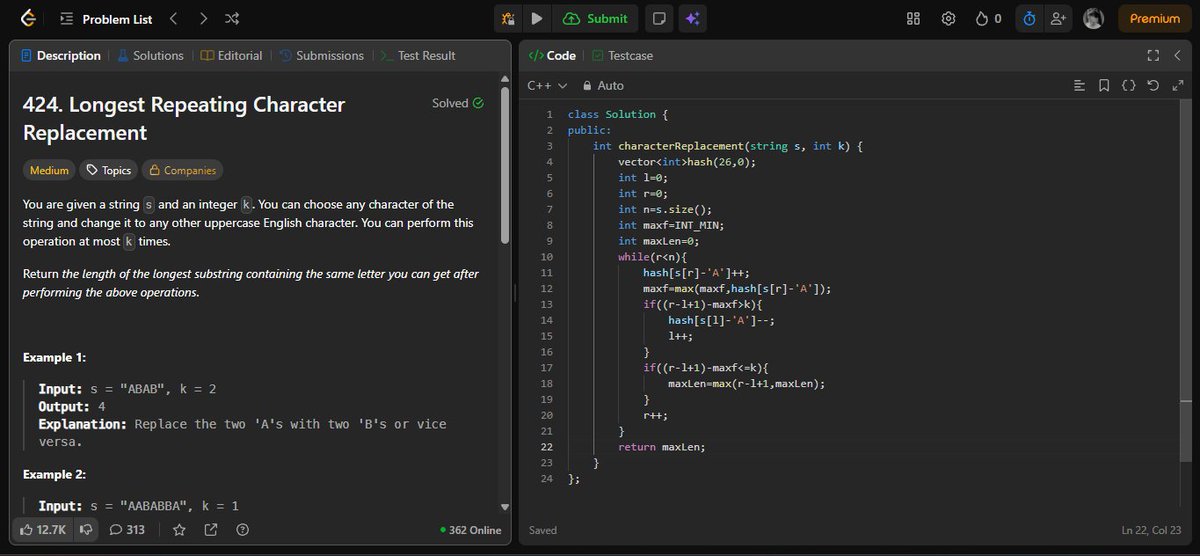1200x556 pixels.
Task: Click the editor bookmark icon
Action: [1104, 86]
